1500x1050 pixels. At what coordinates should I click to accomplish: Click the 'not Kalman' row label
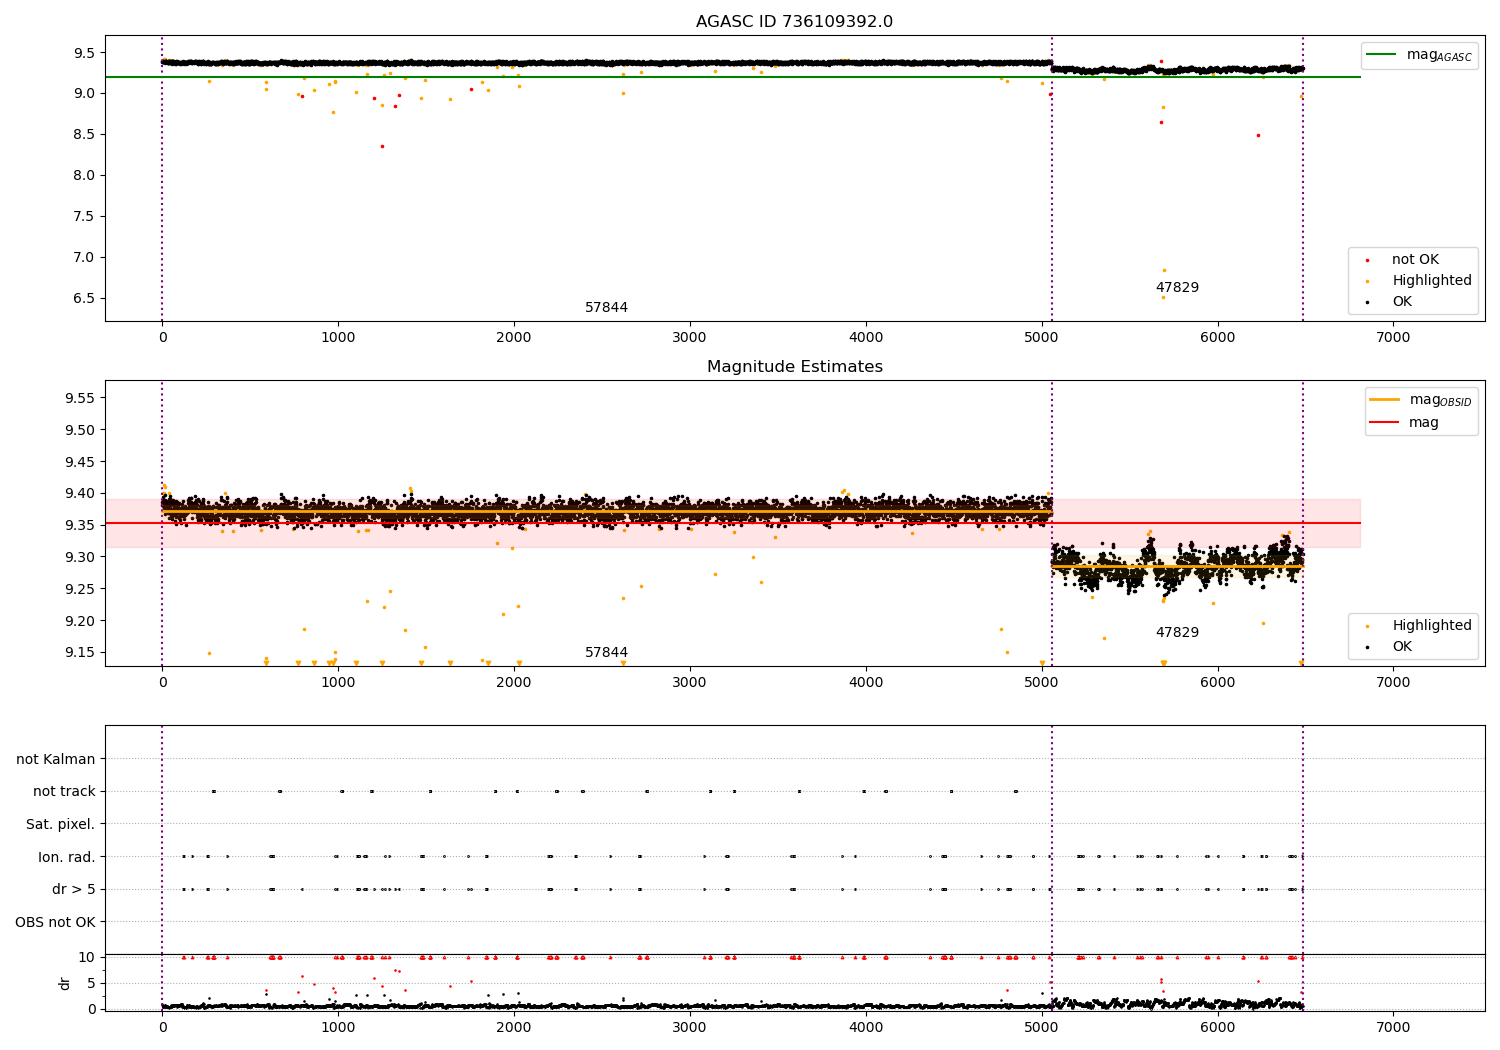tap(56, 759)
